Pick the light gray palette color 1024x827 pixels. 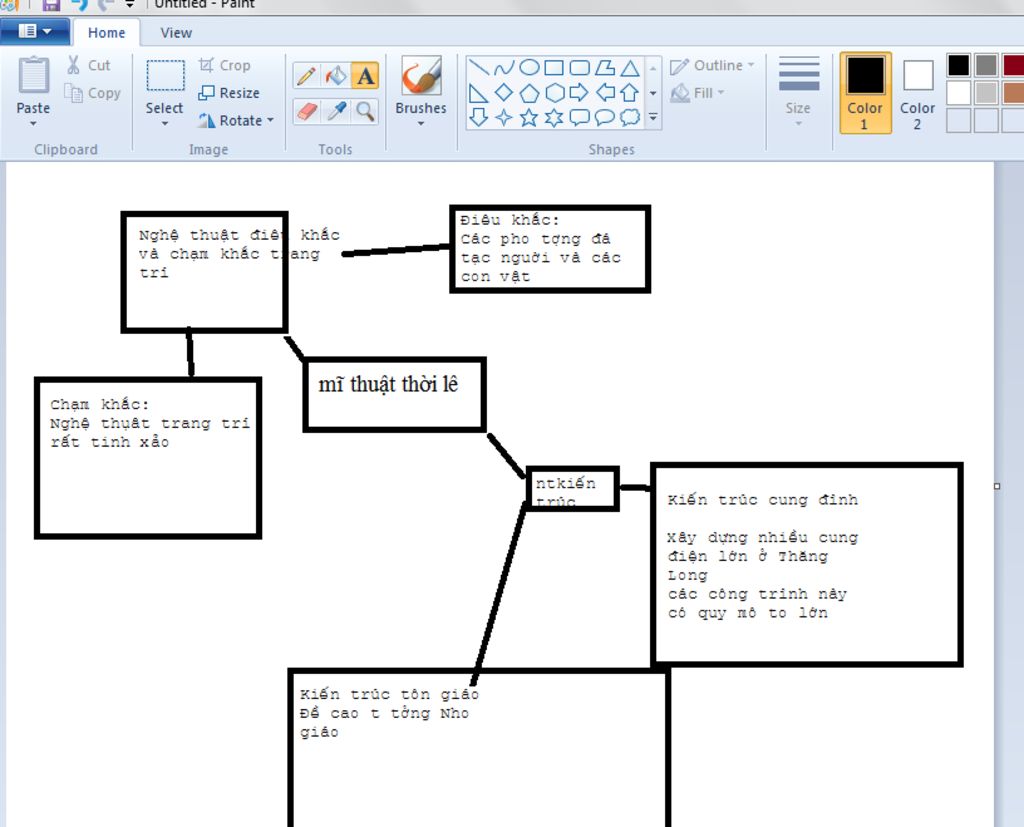click(985, 93)
